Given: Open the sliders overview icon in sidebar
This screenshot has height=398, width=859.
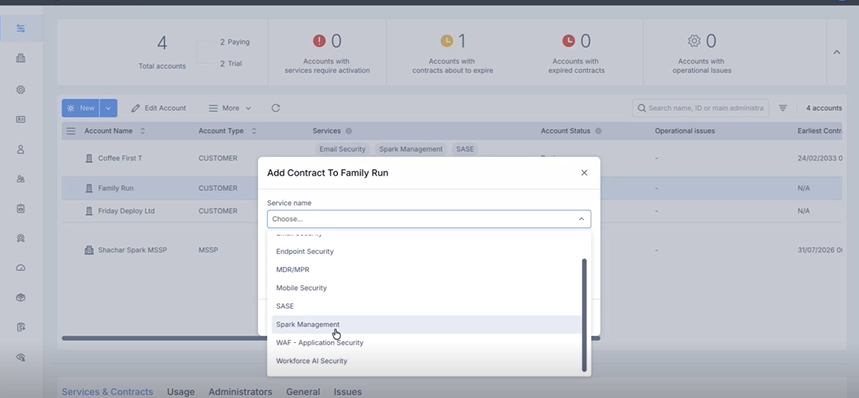Looking at the screenshot, I should coord(21,28).
